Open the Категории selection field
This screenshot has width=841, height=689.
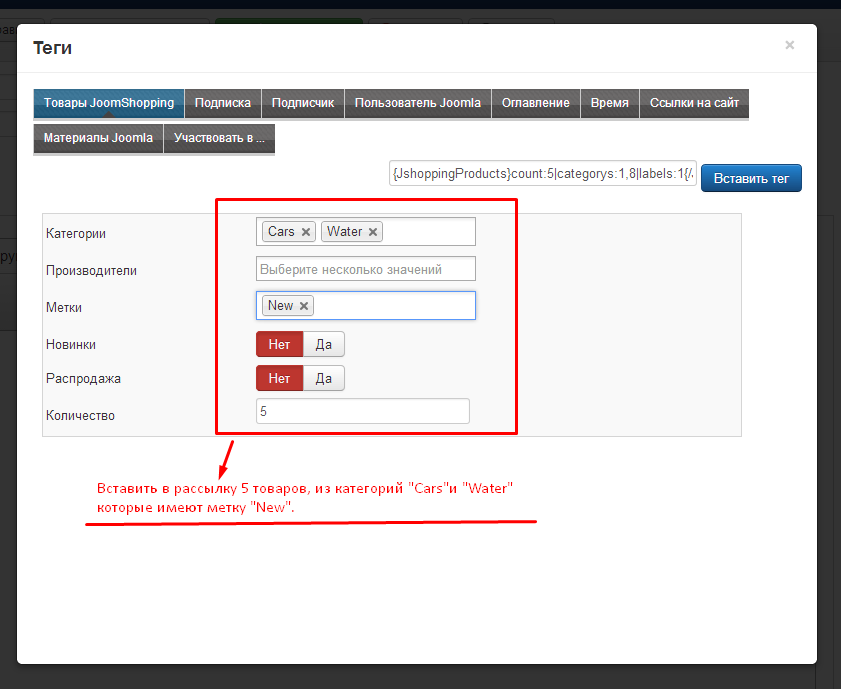point(428,232)
